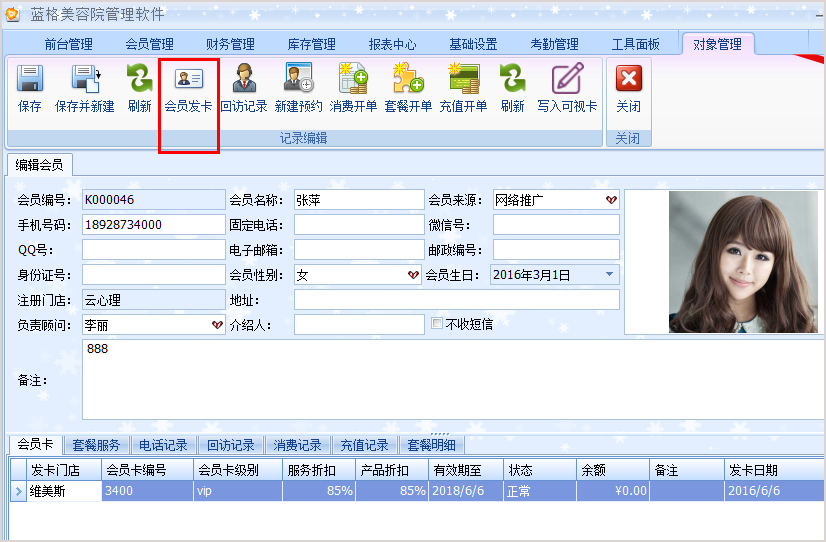This screenshot has height=542, width=826.
Task: Click the 2018/6/6 expiry cell
Action: click(466, 491)
